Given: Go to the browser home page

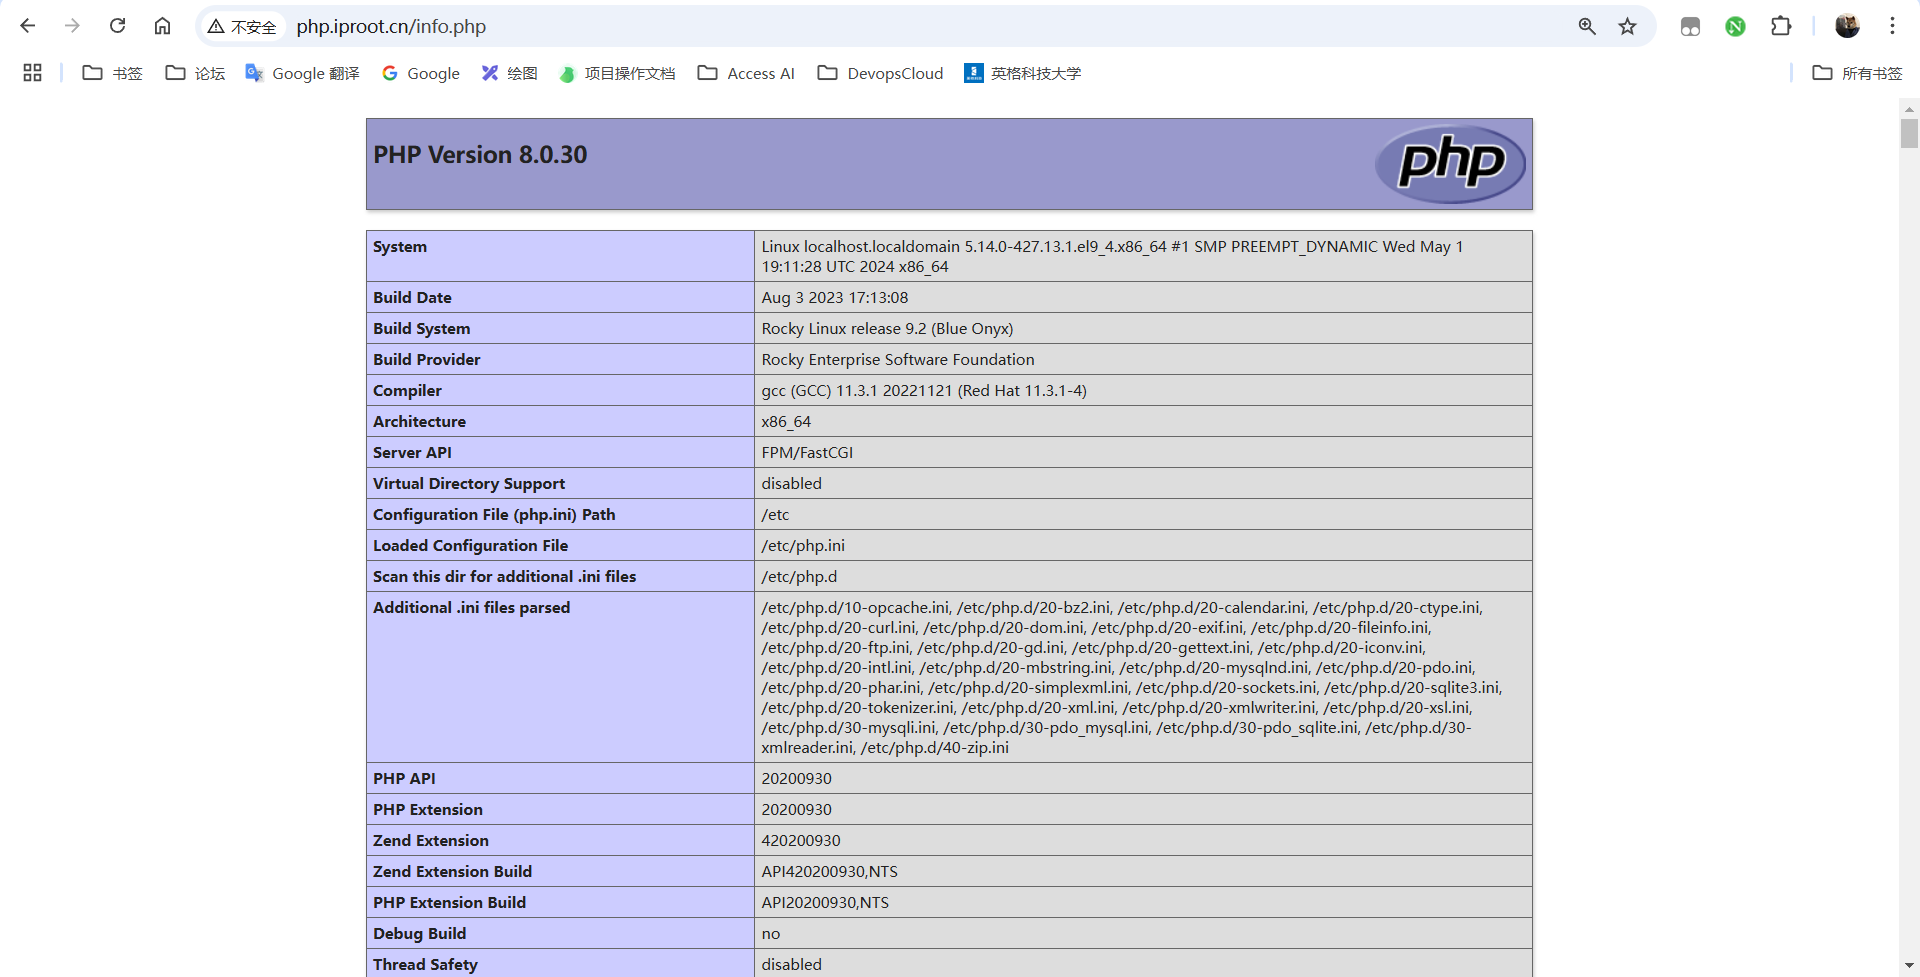Looking at the screenshot, I should [x=162, y=26].
